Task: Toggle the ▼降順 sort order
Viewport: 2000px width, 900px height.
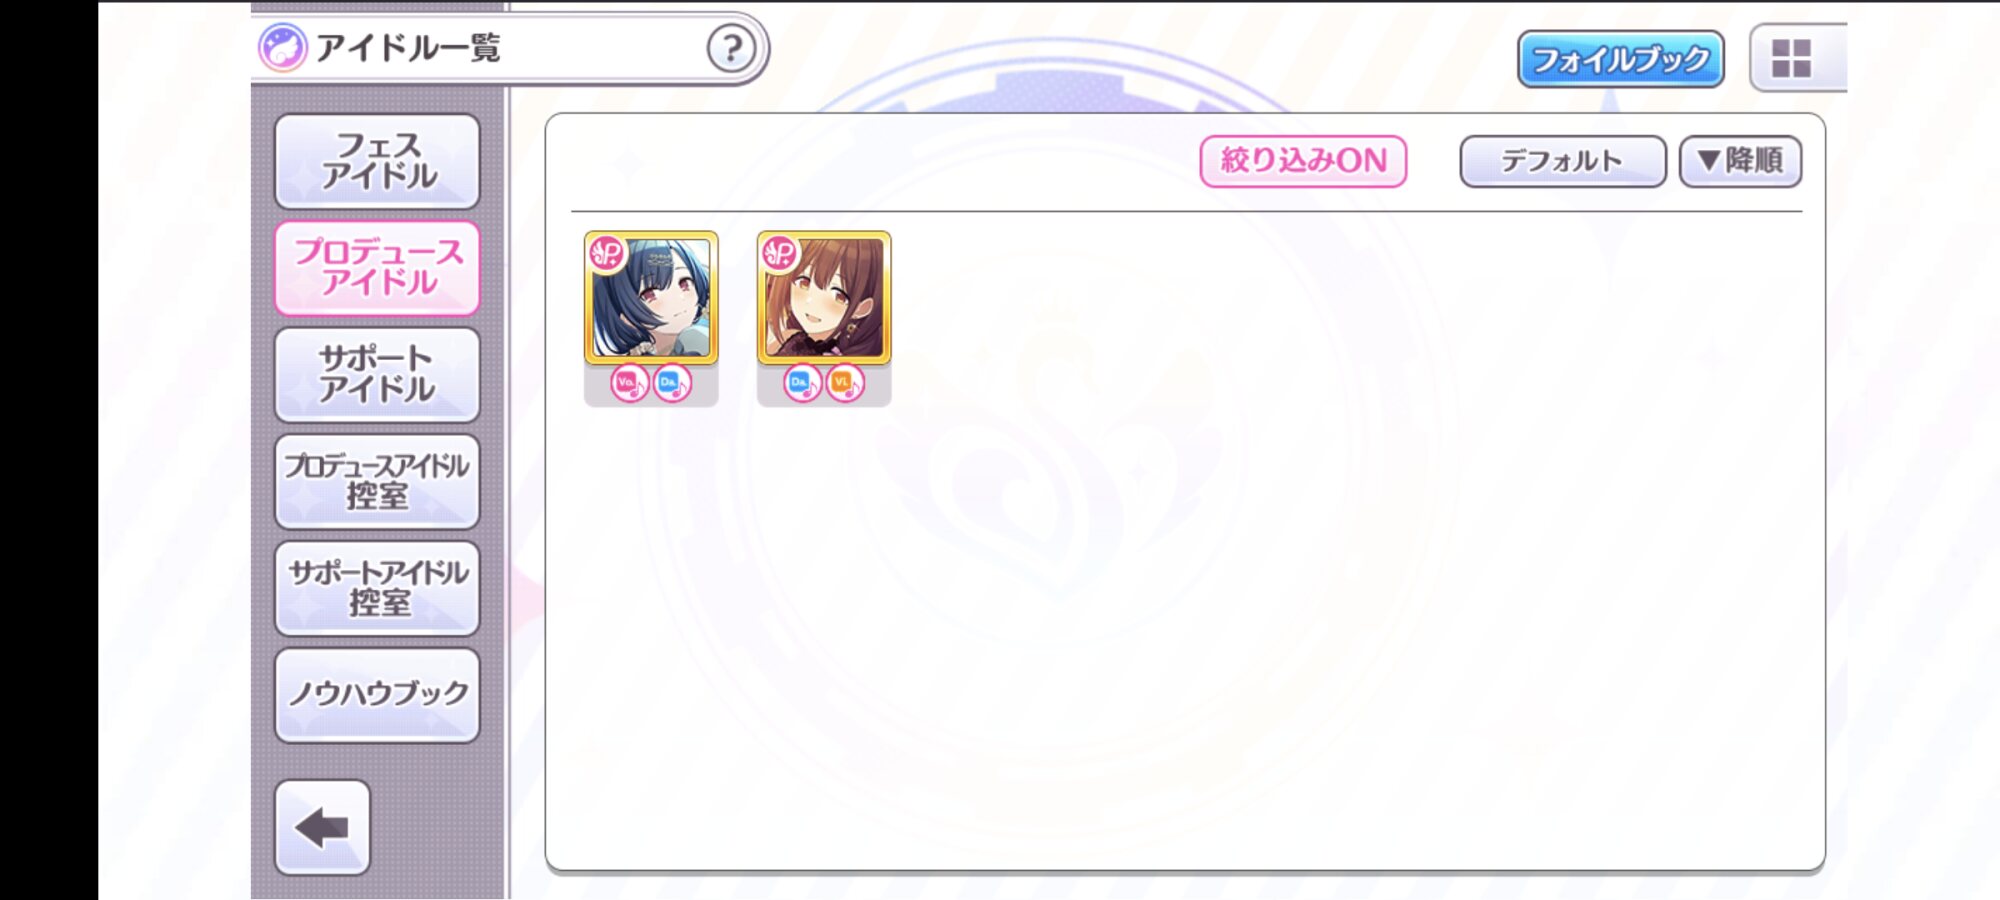Action: click(1740, 161)
